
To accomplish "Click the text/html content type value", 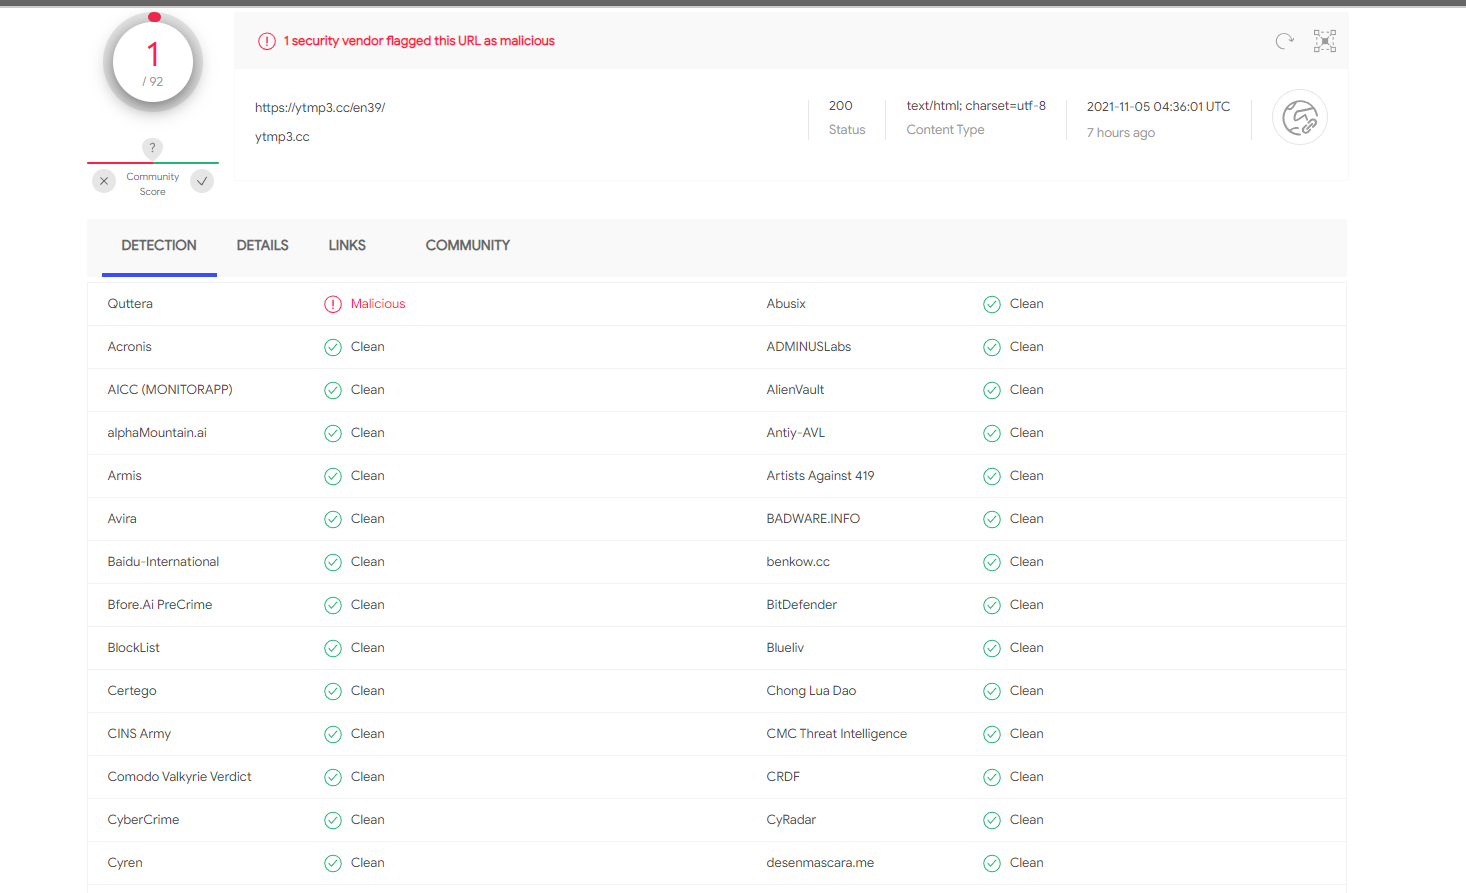I will (x=976, y=106).
